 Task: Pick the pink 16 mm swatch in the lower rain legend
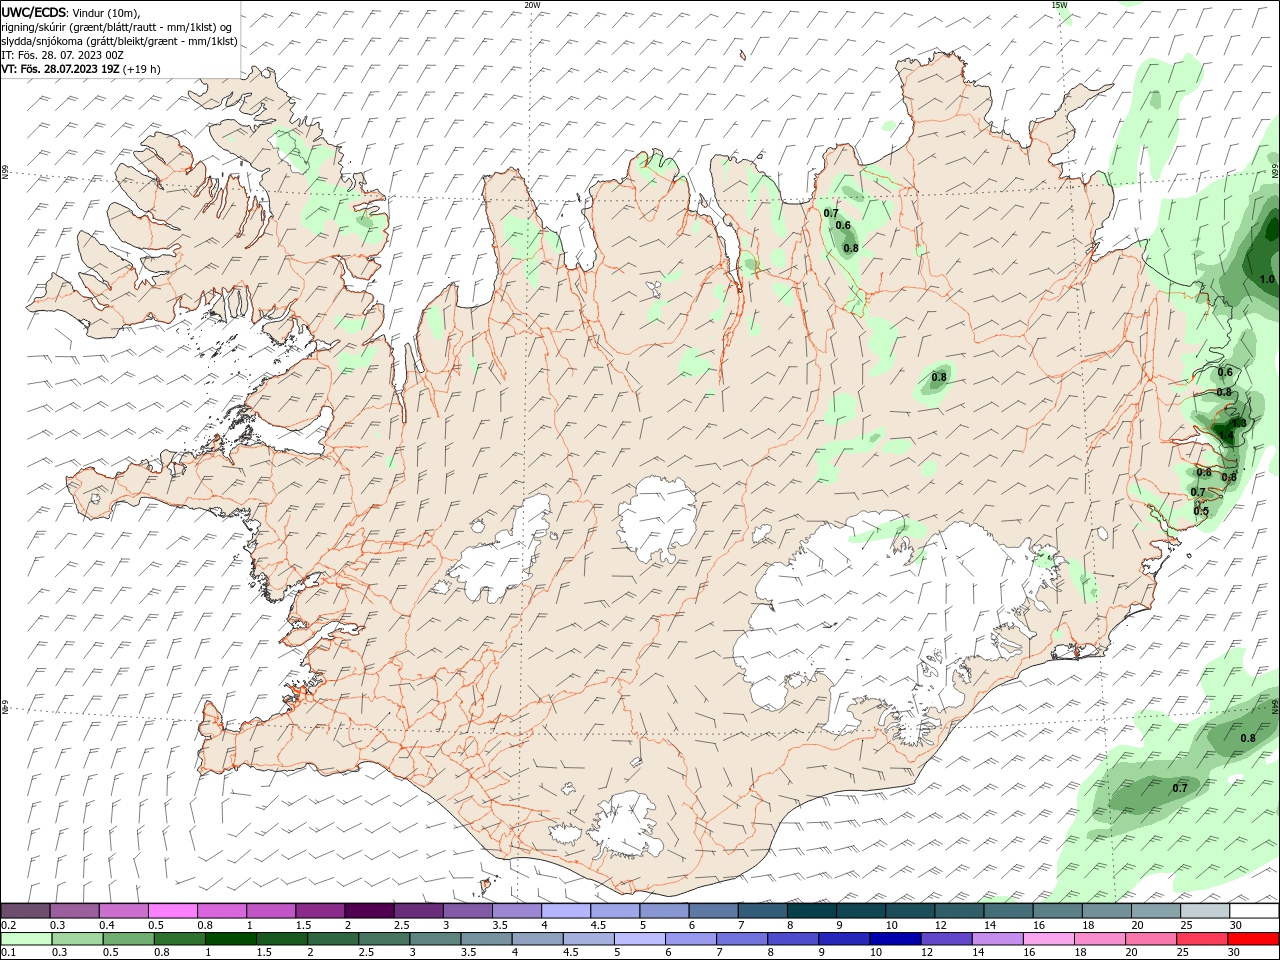(x=1049, y=939)
